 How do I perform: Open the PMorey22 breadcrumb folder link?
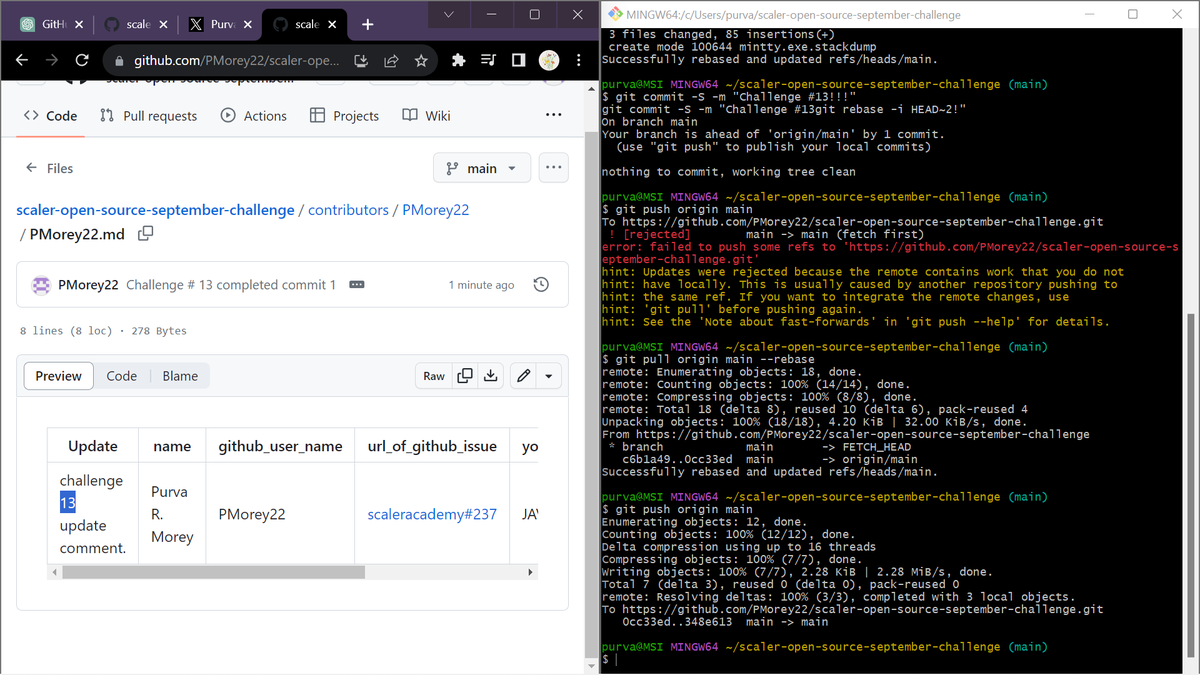point(435,210)
